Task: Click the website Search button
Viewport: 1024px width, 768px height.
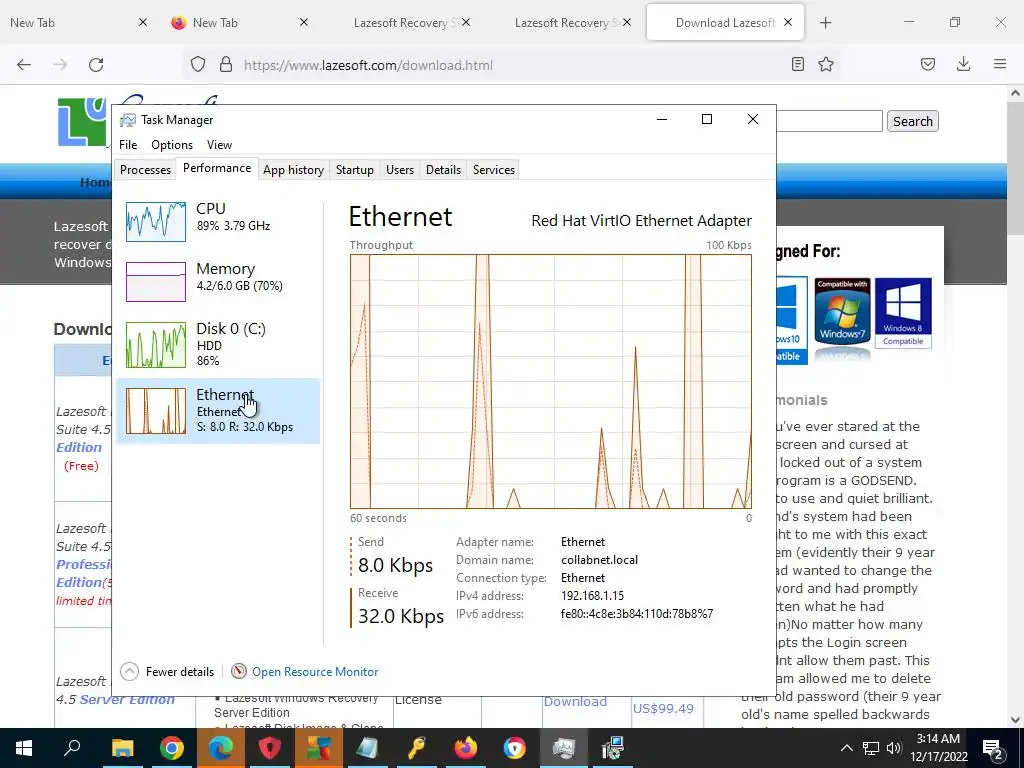Action: click(x=912, y=121)
